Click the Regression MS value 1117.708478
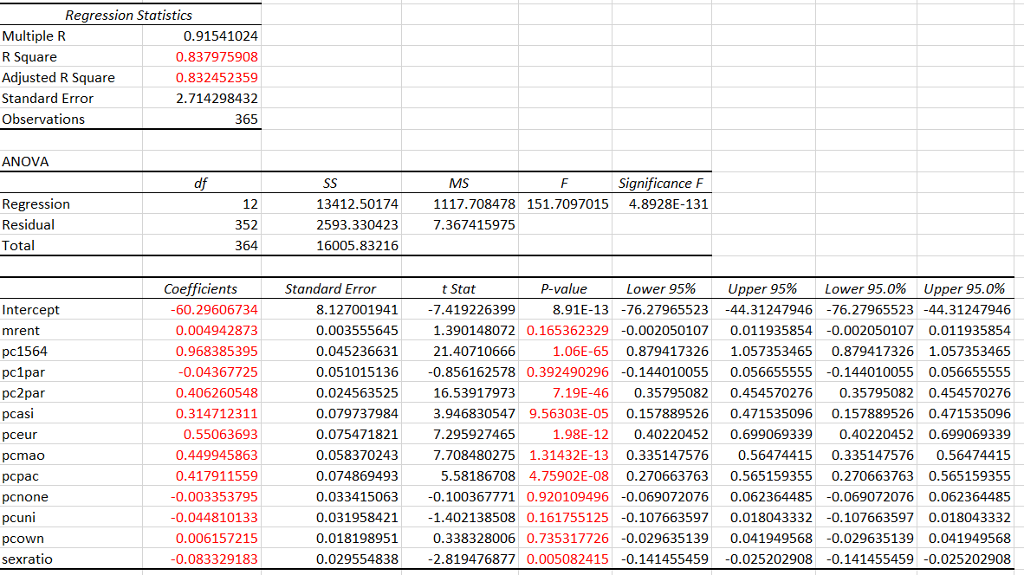Viewport: 1024px width, 575px height. (474, 204)
